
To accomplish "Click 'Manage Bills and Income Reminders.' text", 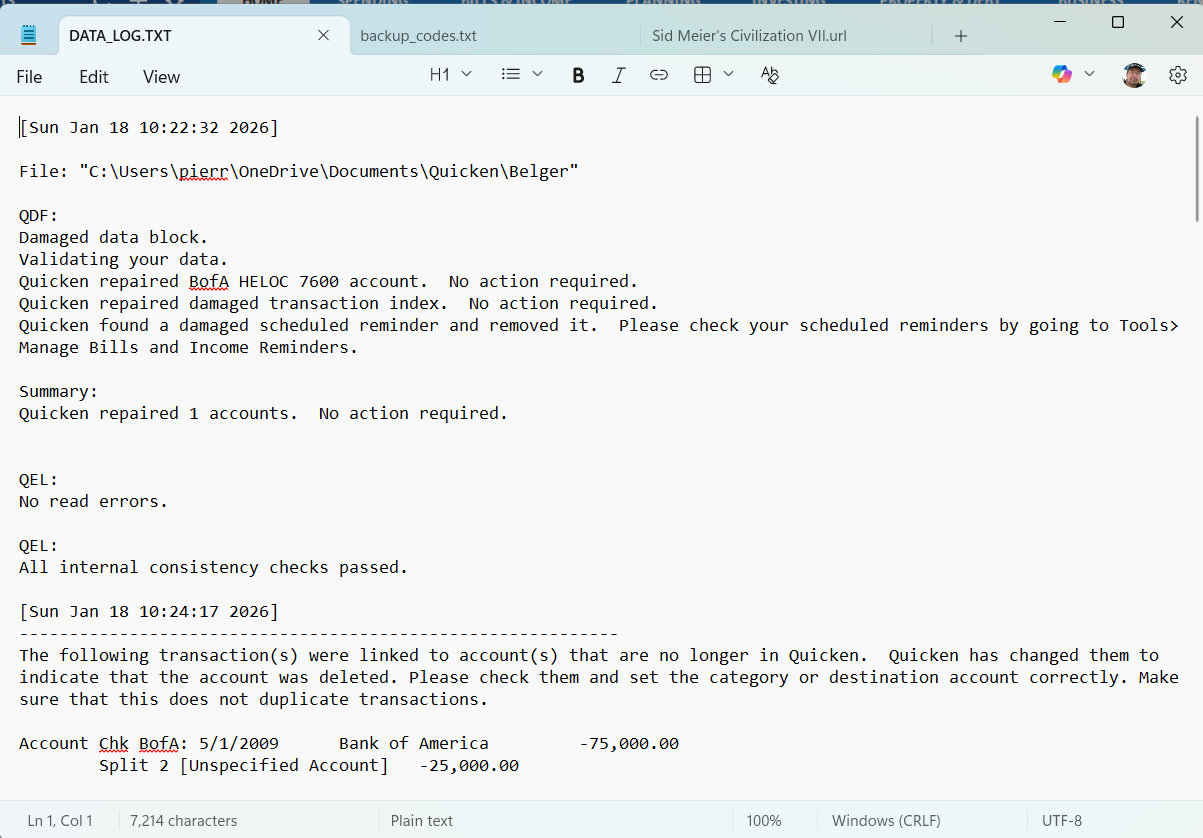I will [x=189, y=348].
